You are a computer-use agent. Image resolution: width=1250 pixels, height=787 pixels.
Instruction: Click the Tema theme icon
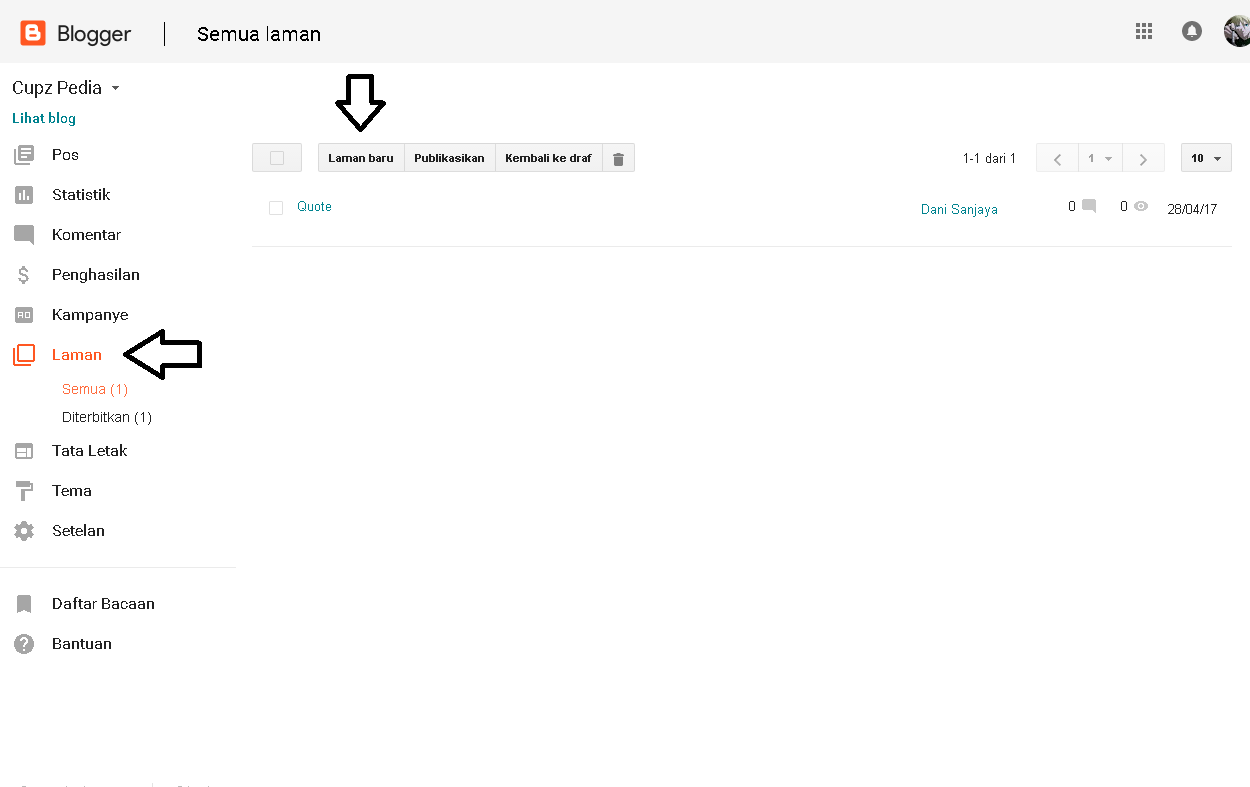pos(23,491)
